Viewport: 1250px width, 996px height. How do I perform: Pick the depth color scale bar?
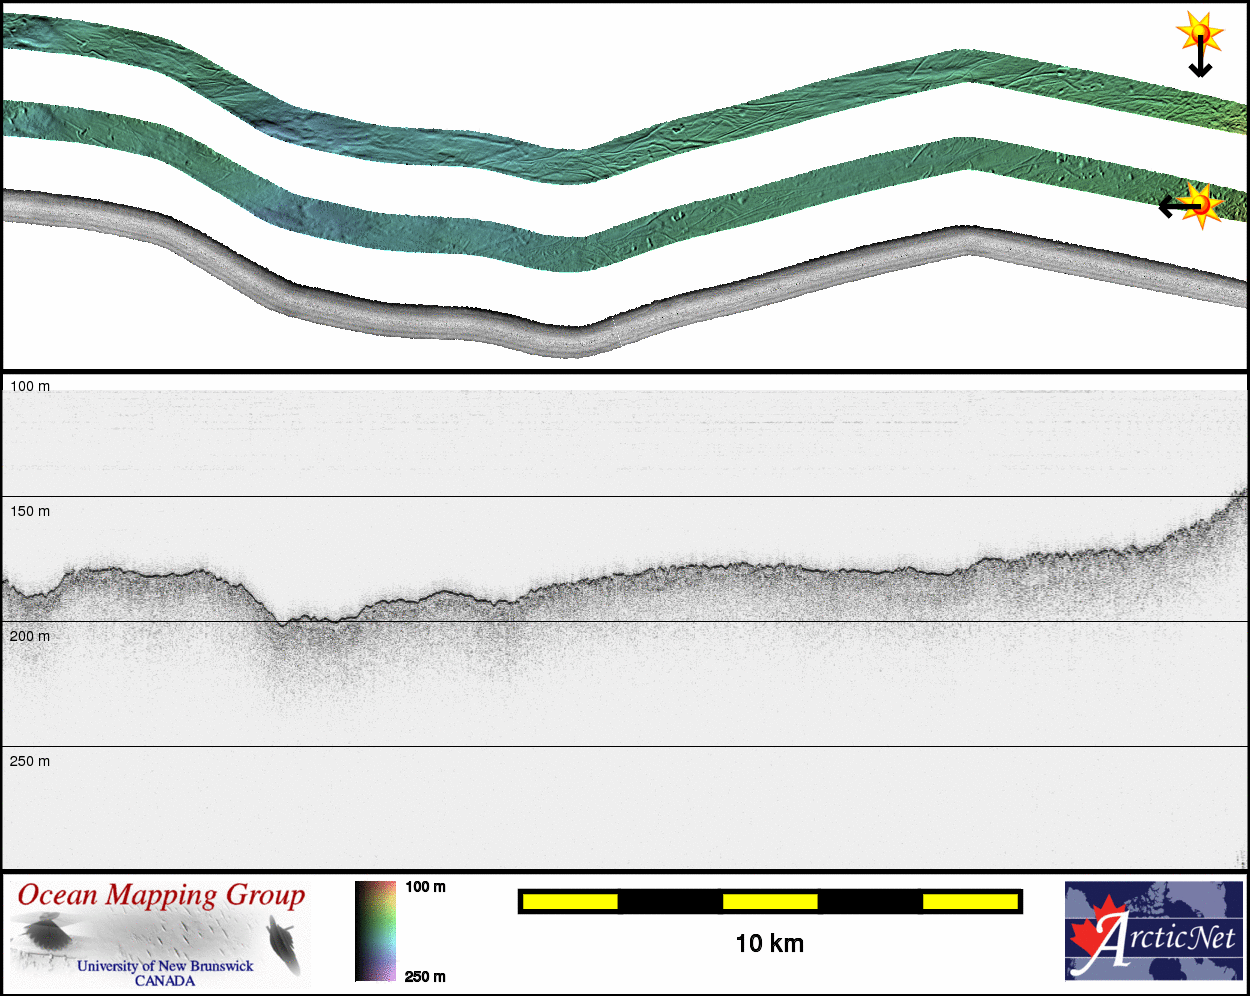[375, 931]
